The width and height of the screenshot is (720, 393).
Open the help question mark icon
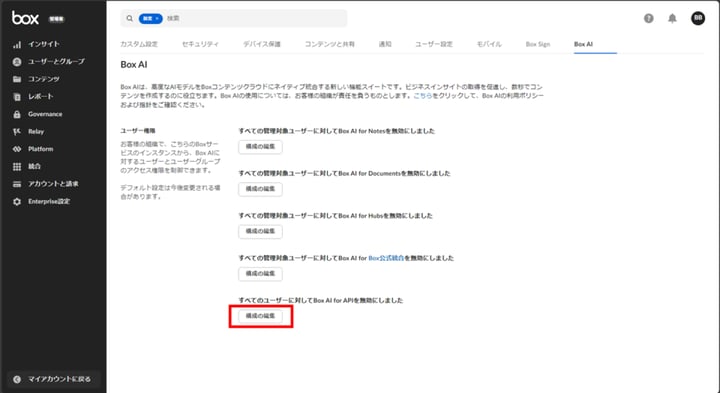(x=648, y=18)
